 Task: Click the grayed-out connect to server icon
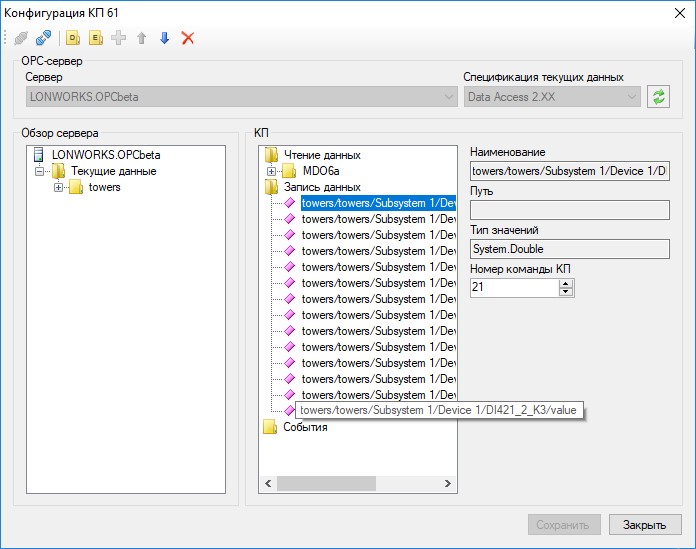tap(21, 38)
